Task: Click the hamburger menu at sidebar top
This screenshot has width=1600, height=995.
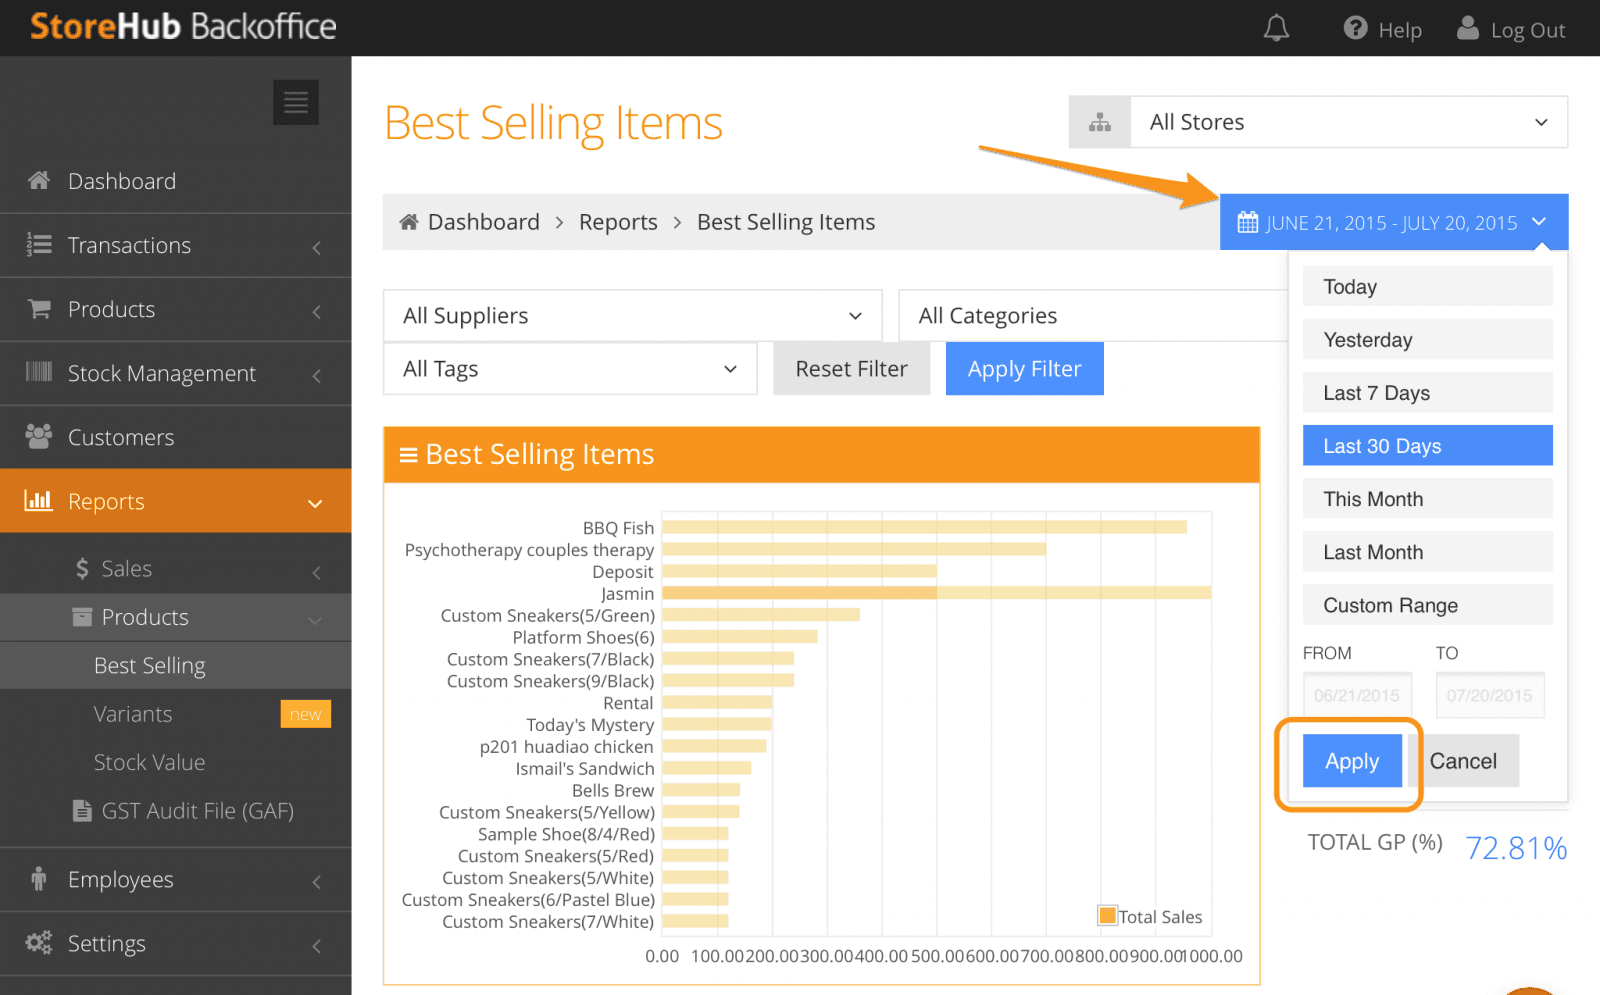Action: (295, 101)
